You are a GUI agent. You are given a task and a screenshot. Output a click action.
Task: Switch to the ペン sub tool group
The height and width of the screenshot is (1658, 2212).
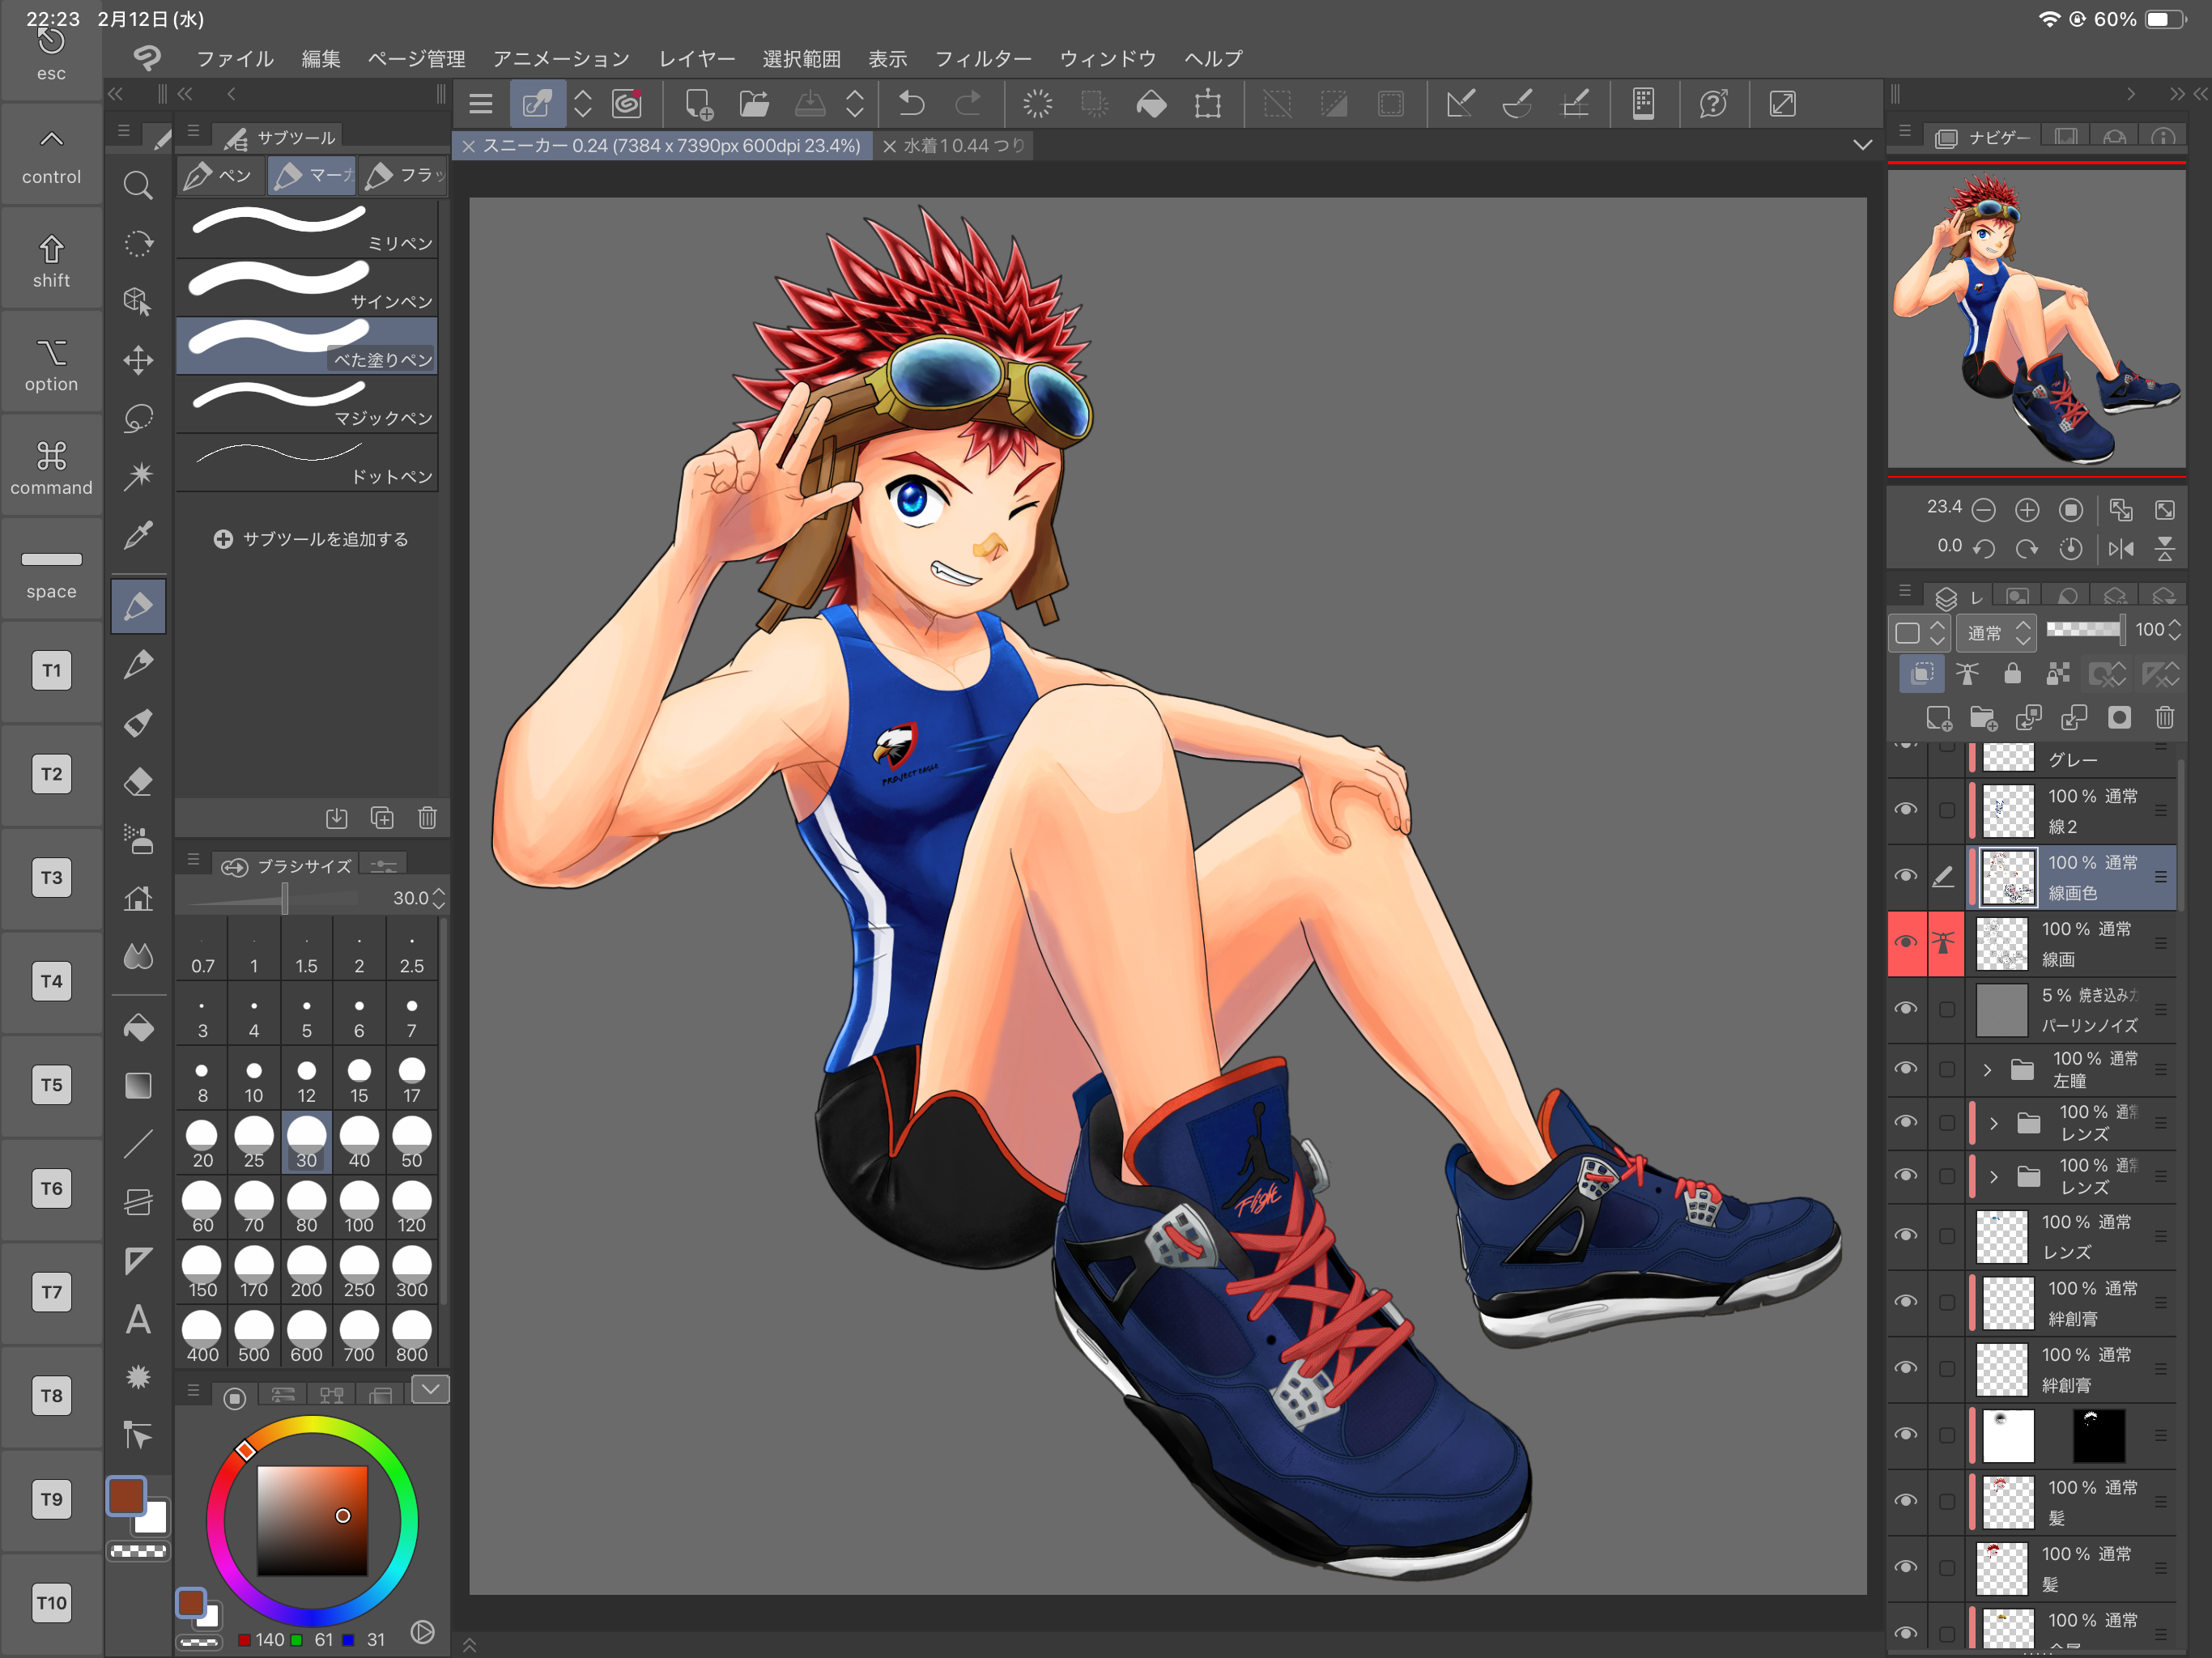click(220, 176)
